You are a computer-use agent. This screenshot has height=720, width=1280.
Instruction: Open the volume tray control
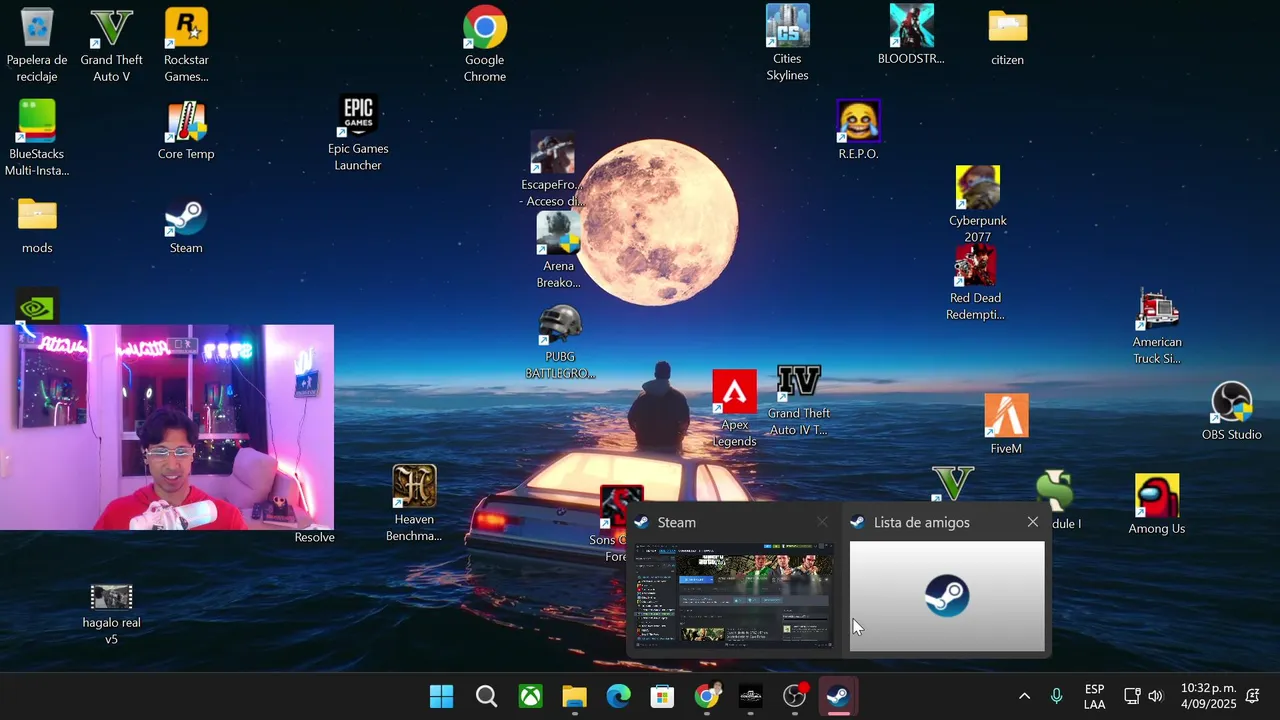click(1156, 696)
